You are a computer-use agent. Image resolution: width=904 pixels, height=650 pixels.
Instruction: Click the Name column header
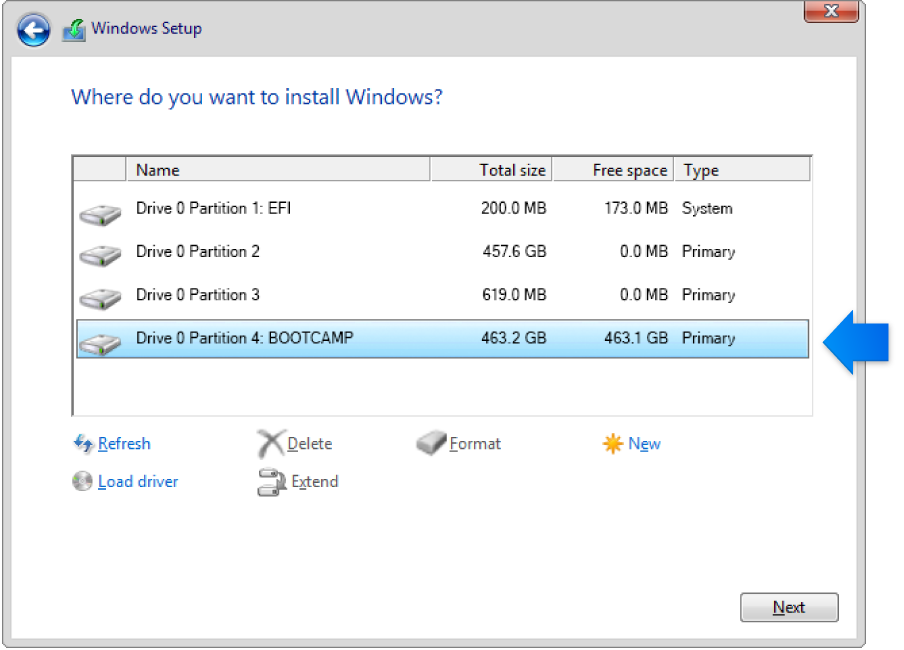point(157,170)
